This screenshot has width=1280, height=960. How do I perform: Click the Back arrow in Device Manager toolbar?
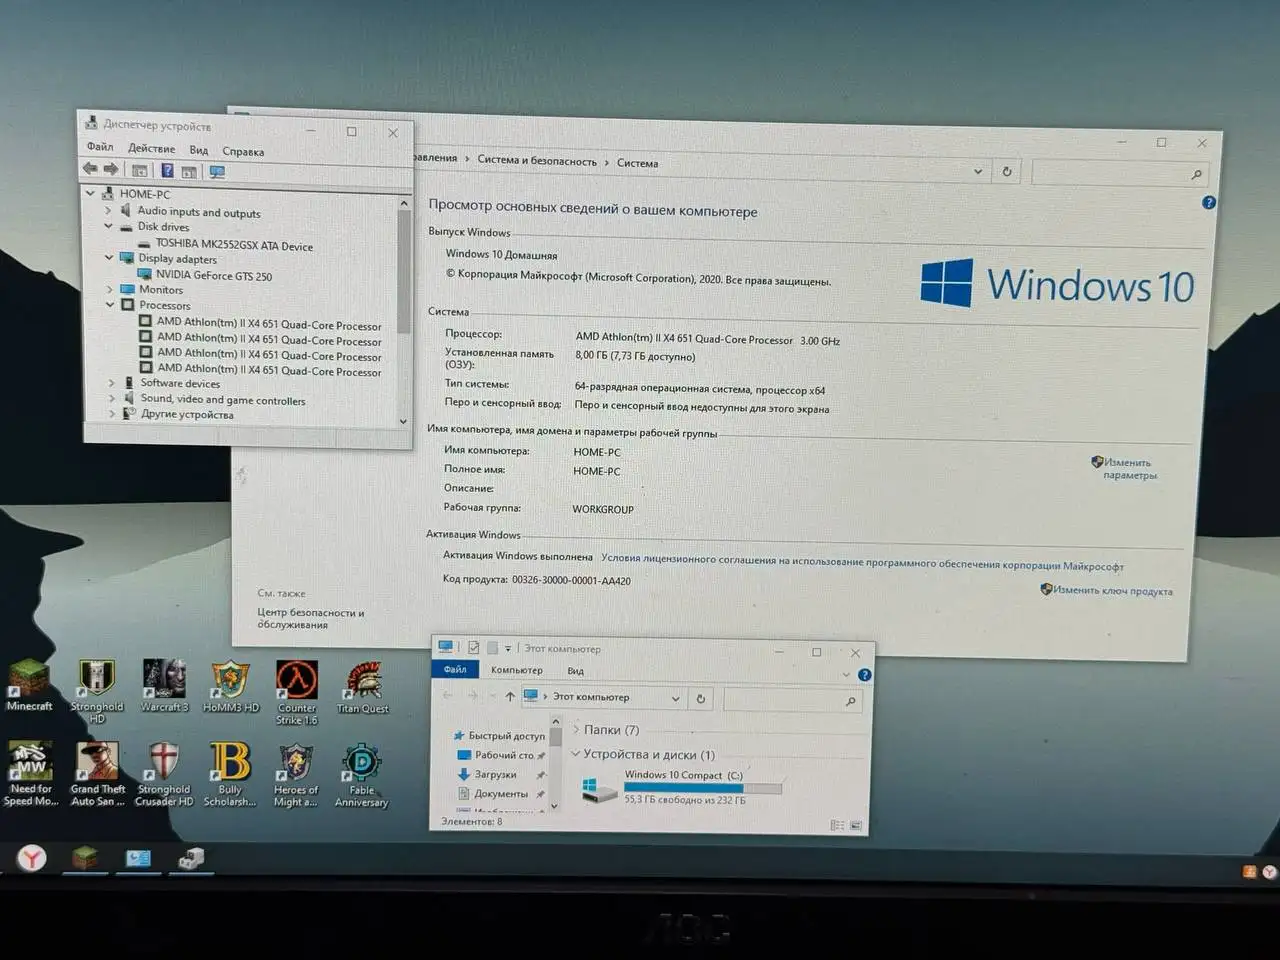(91, 170)
